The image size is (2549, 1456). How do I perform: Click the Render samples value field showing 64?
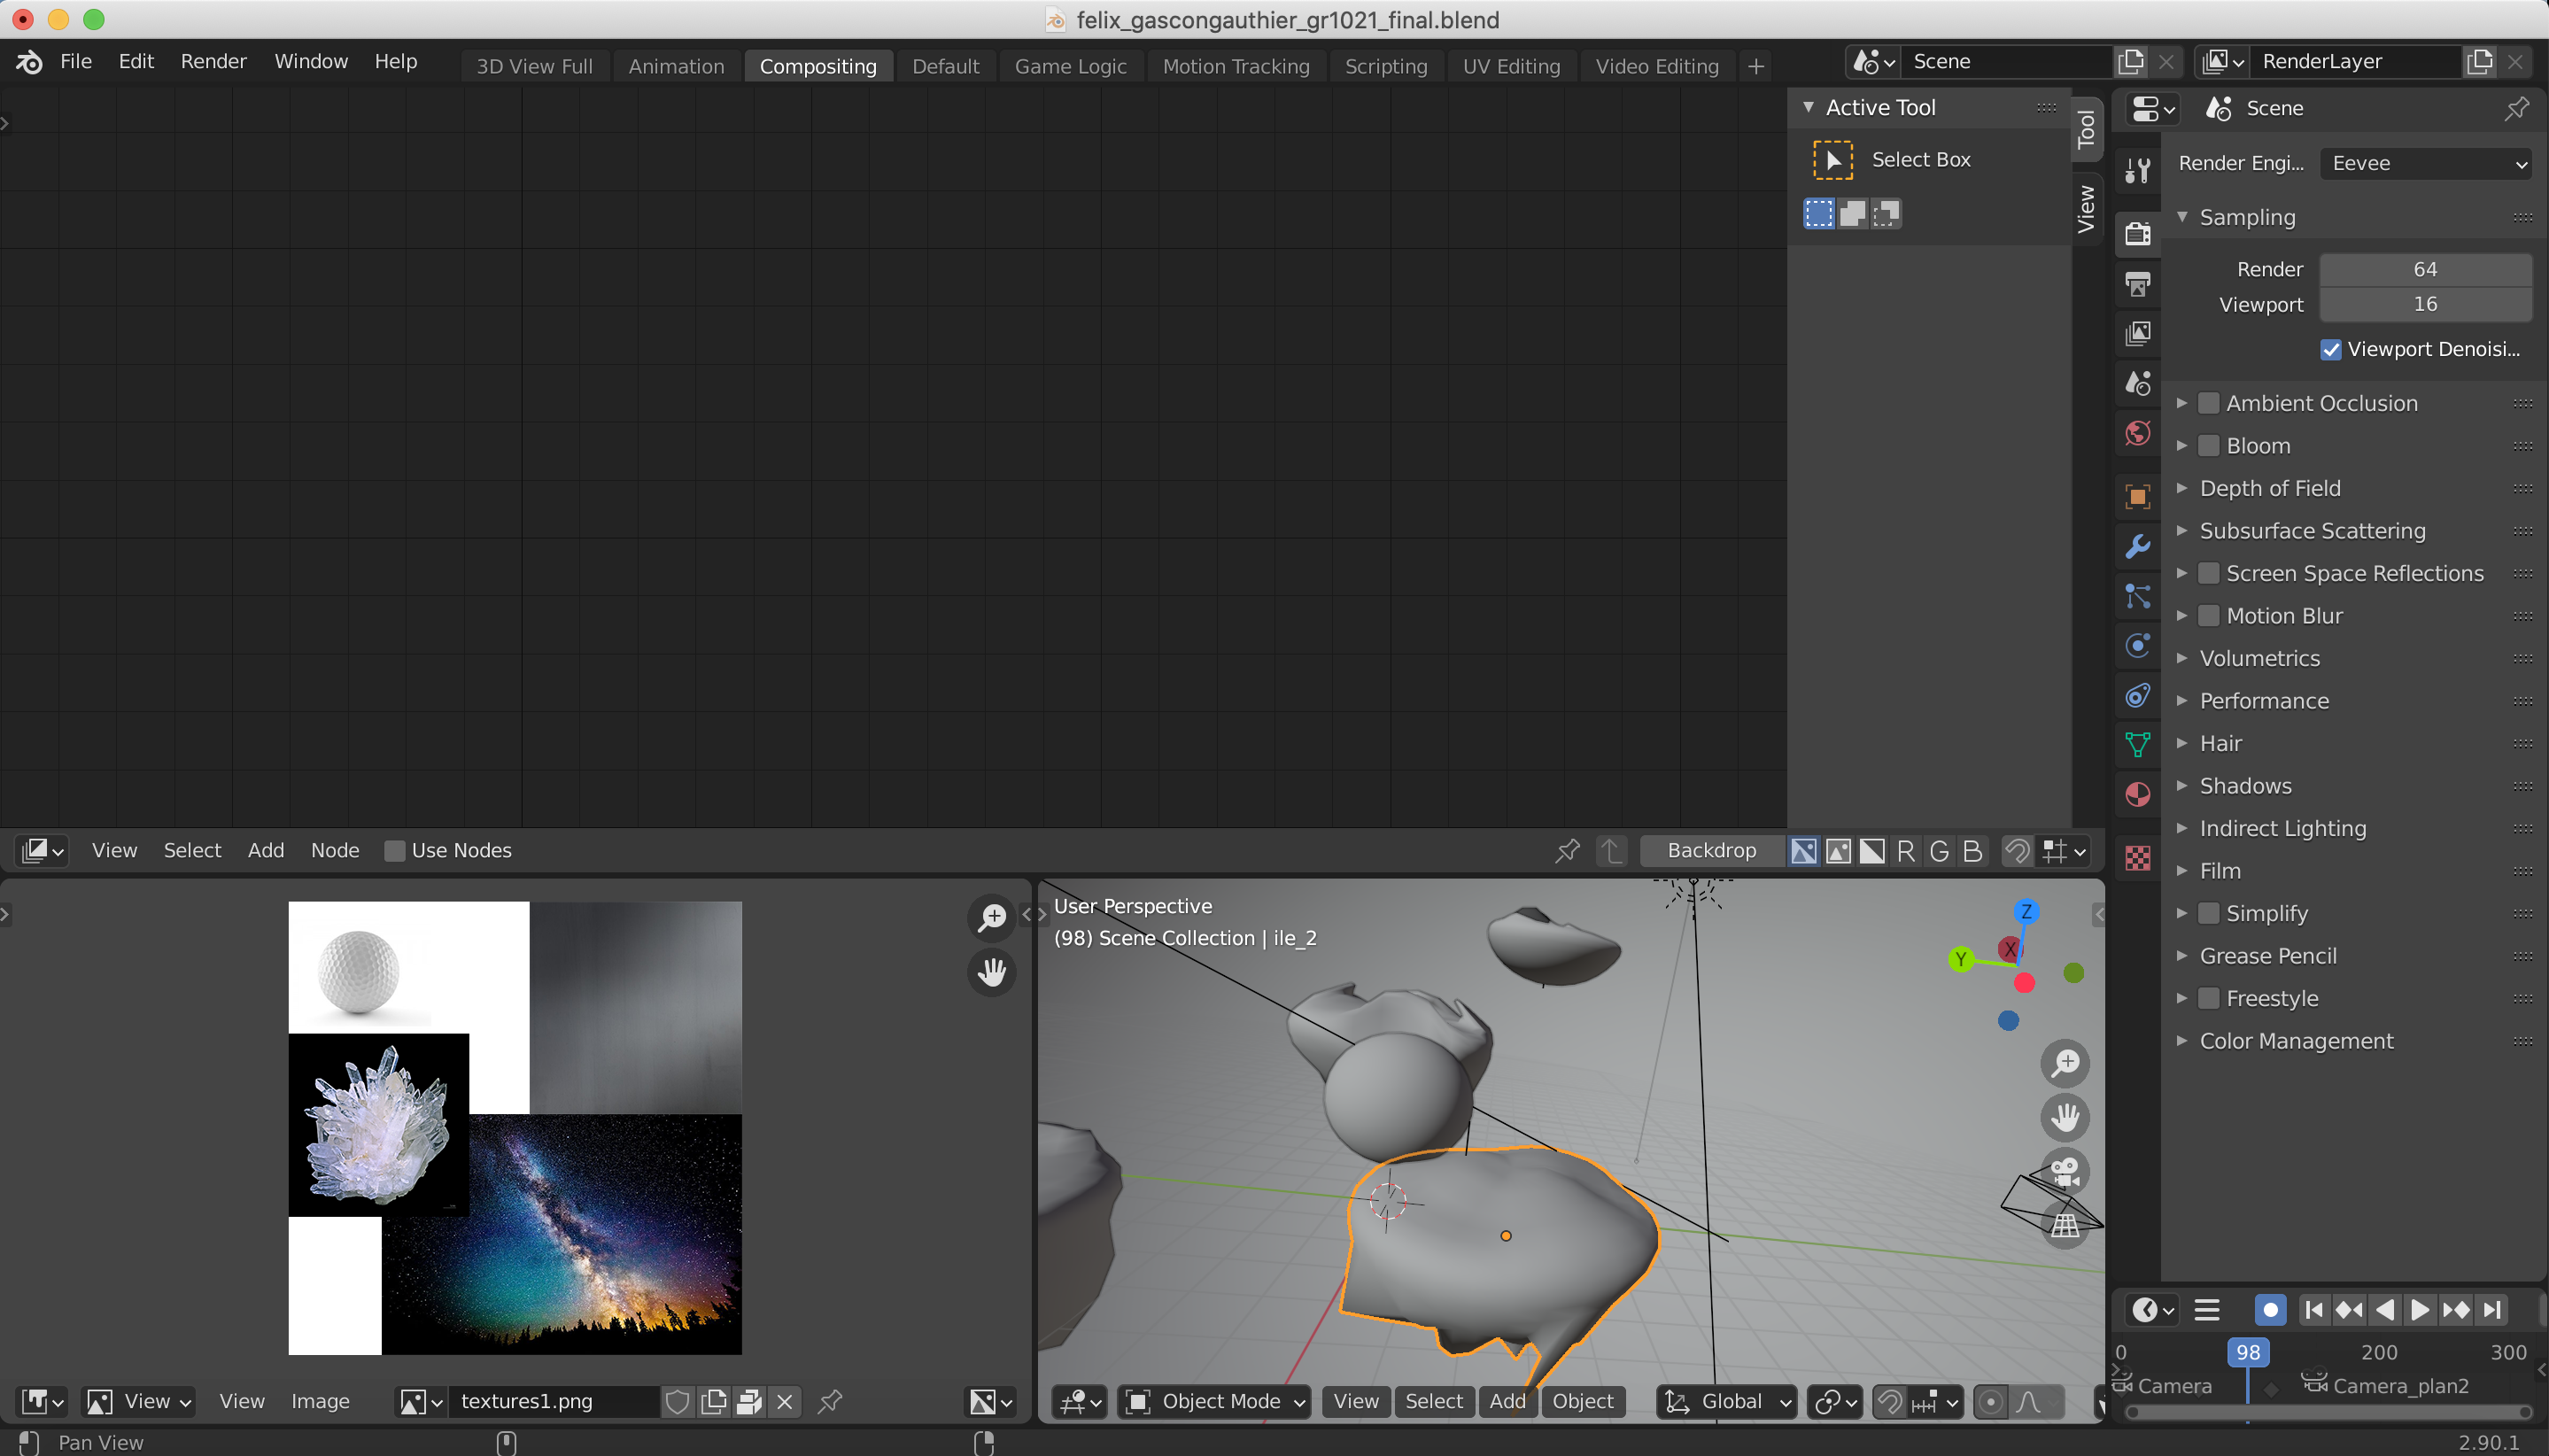click(x=2425, y=269)
